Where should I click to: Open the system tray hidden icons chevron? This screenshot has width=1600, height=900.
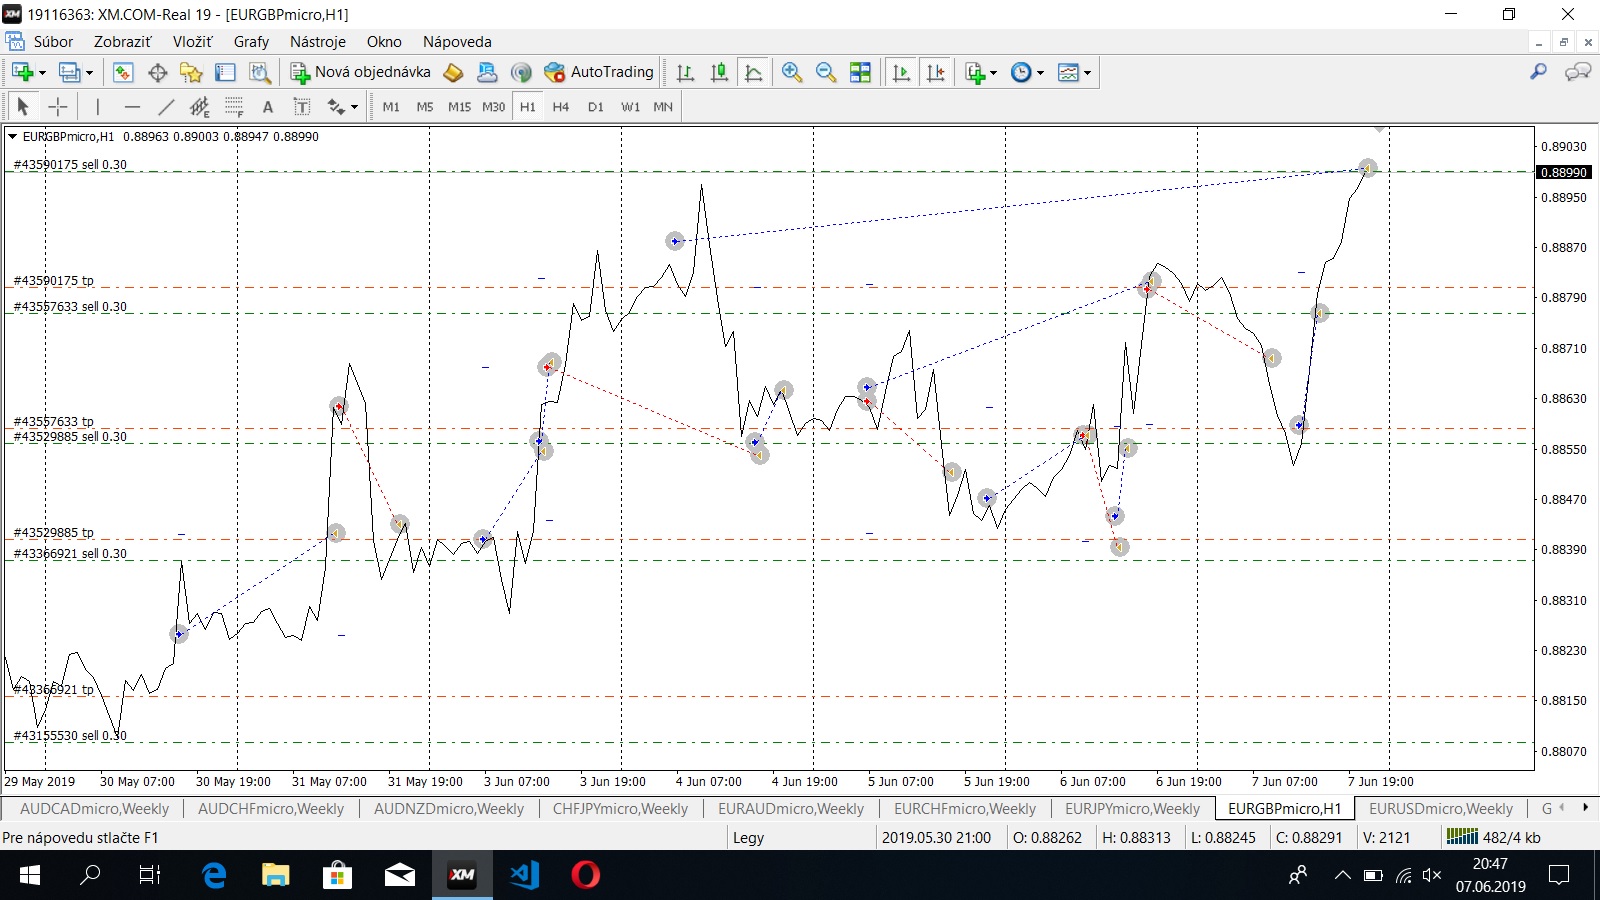[x=1342, y=875]
